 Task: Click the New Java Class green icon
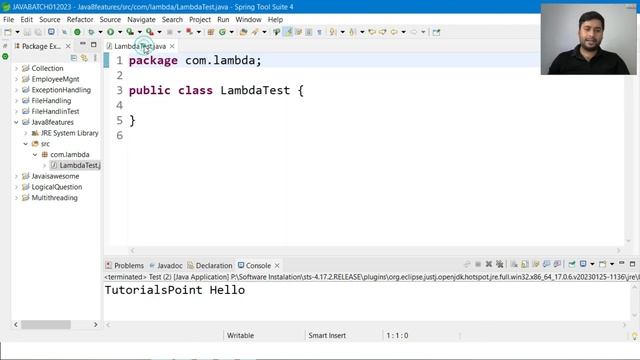point(222,32)
